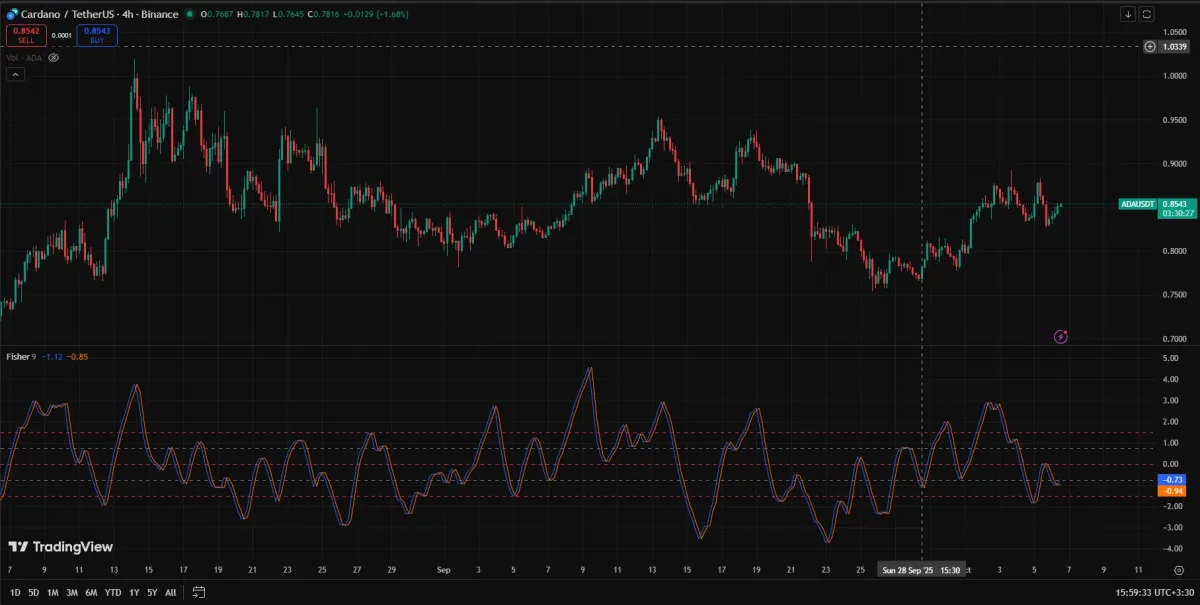Image resolution: width=1200 pixels, height=605 pixels.
Task: Select the 6M time range
Action: [91, 592]
